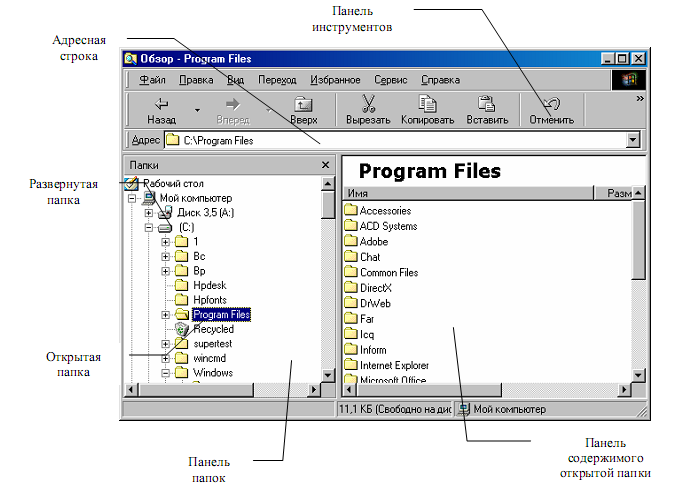
Task: Collapse the (C:) drive node
Action: click(149, 227)
